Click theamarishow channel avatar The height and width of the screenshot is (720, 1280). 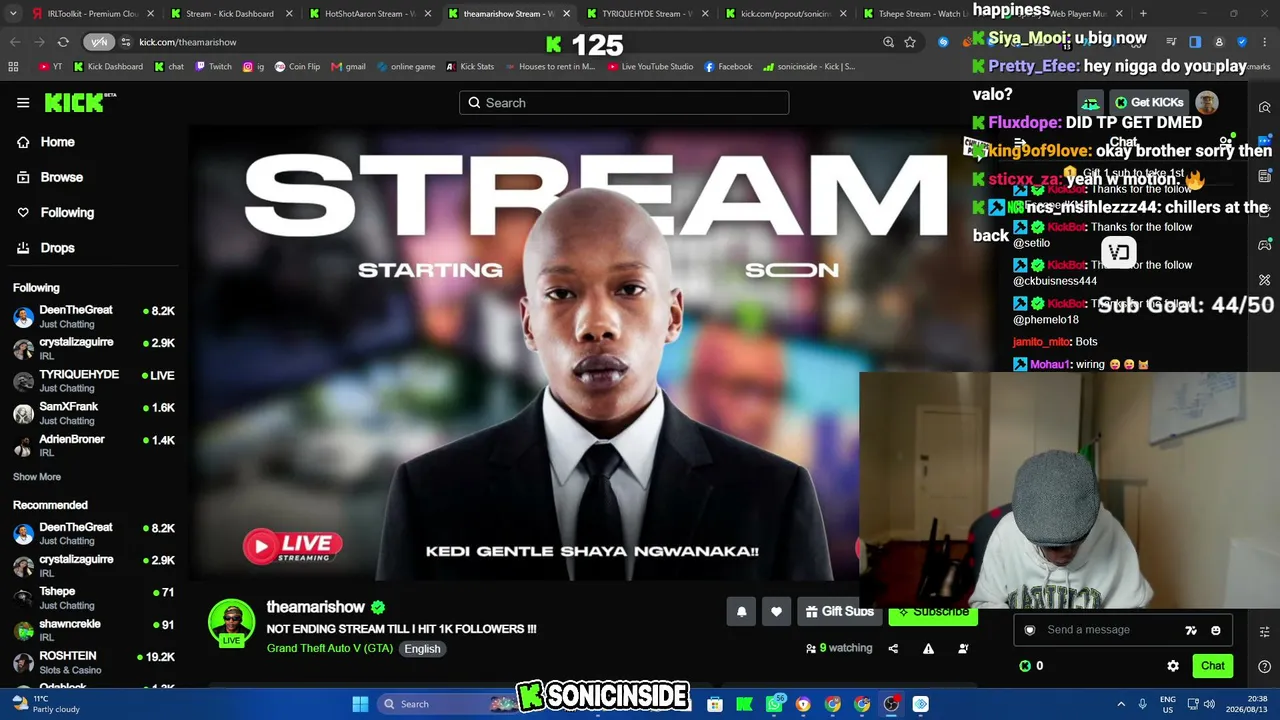click(231, 624)
